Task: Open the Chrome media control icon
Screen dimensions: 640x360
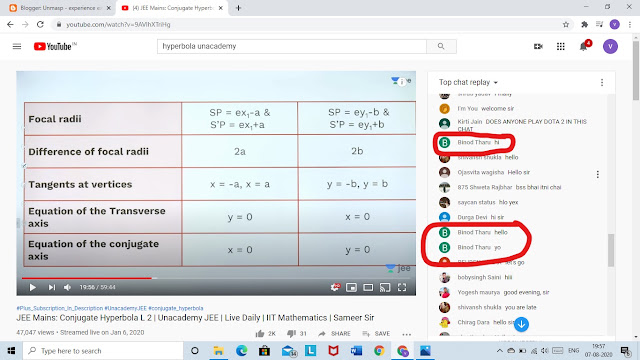Action: point(599,24)
